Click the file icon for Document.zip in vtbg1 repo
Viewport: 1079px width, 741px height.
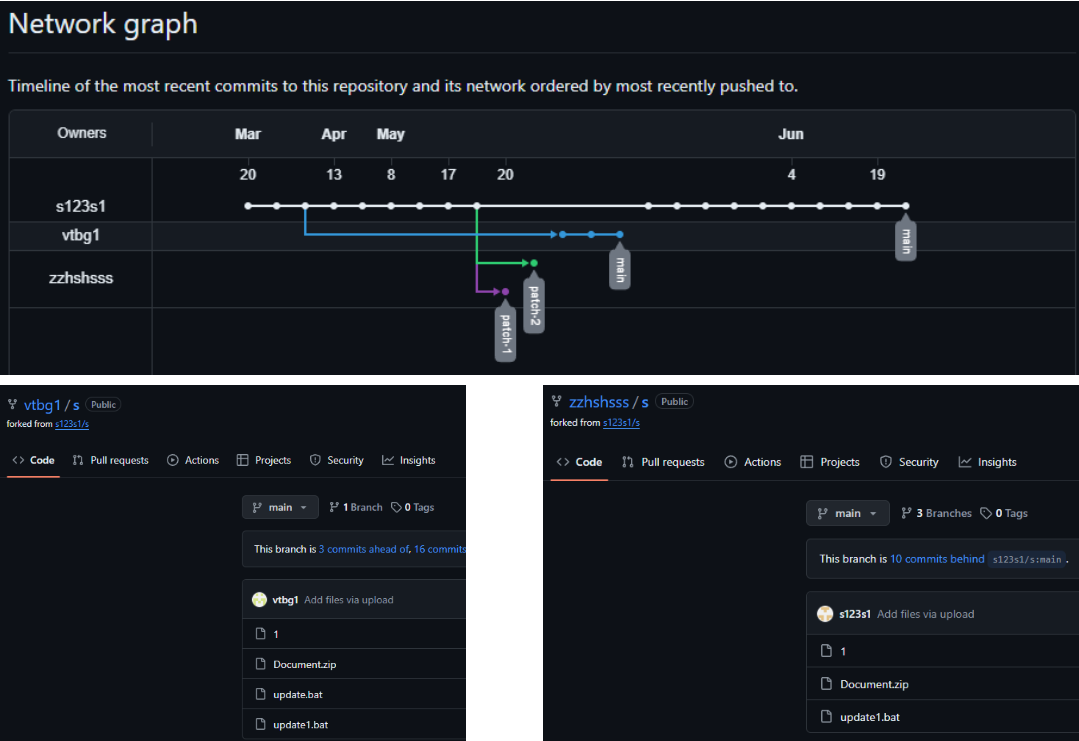tap(260, 663)
